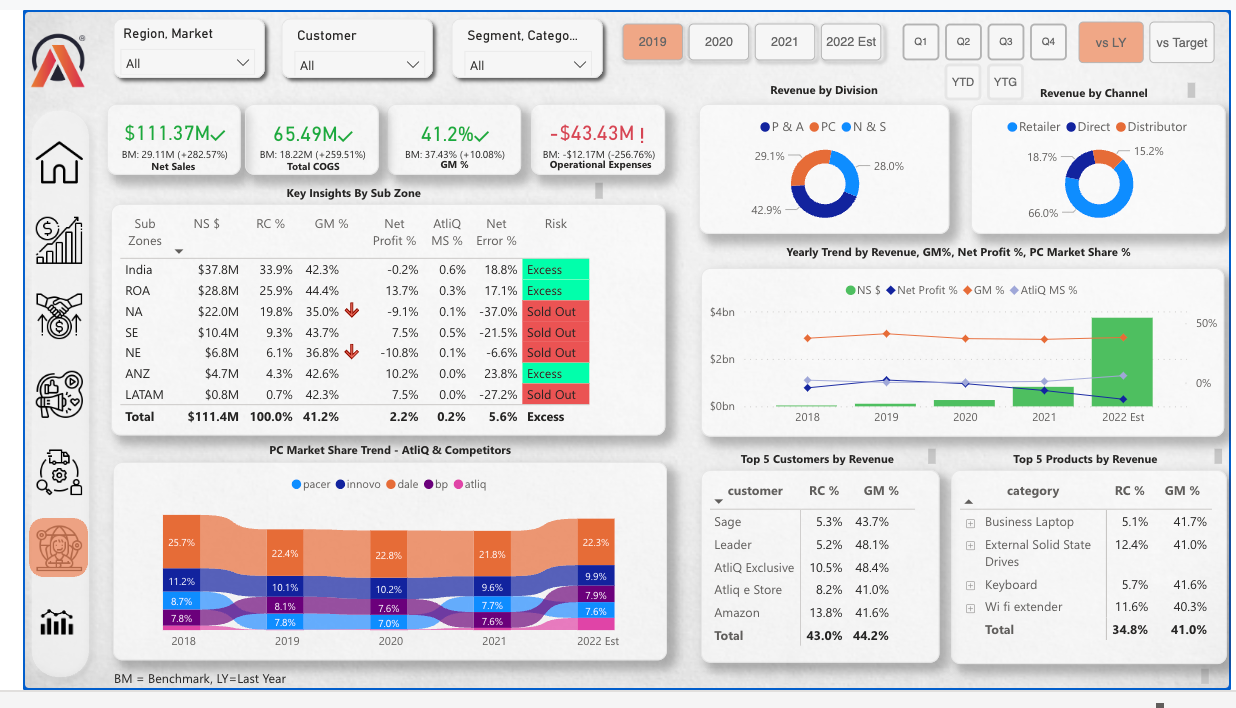This screenshot has height=708, width=1236.
Task: Go to Sales handshake icon page
Action: pyautogui.click(x=58, y=315)
